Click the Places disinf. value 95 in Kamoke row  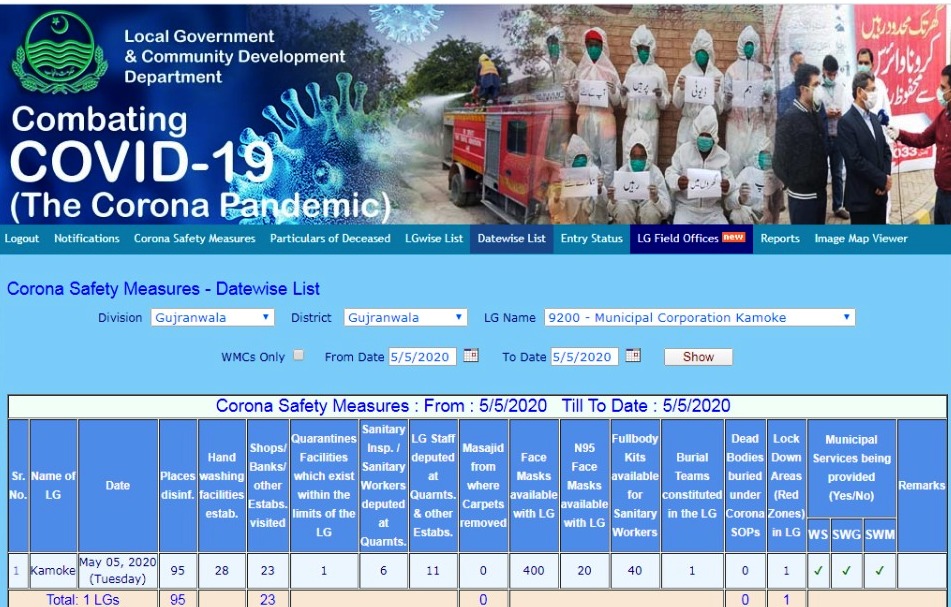tap(178, 571)
